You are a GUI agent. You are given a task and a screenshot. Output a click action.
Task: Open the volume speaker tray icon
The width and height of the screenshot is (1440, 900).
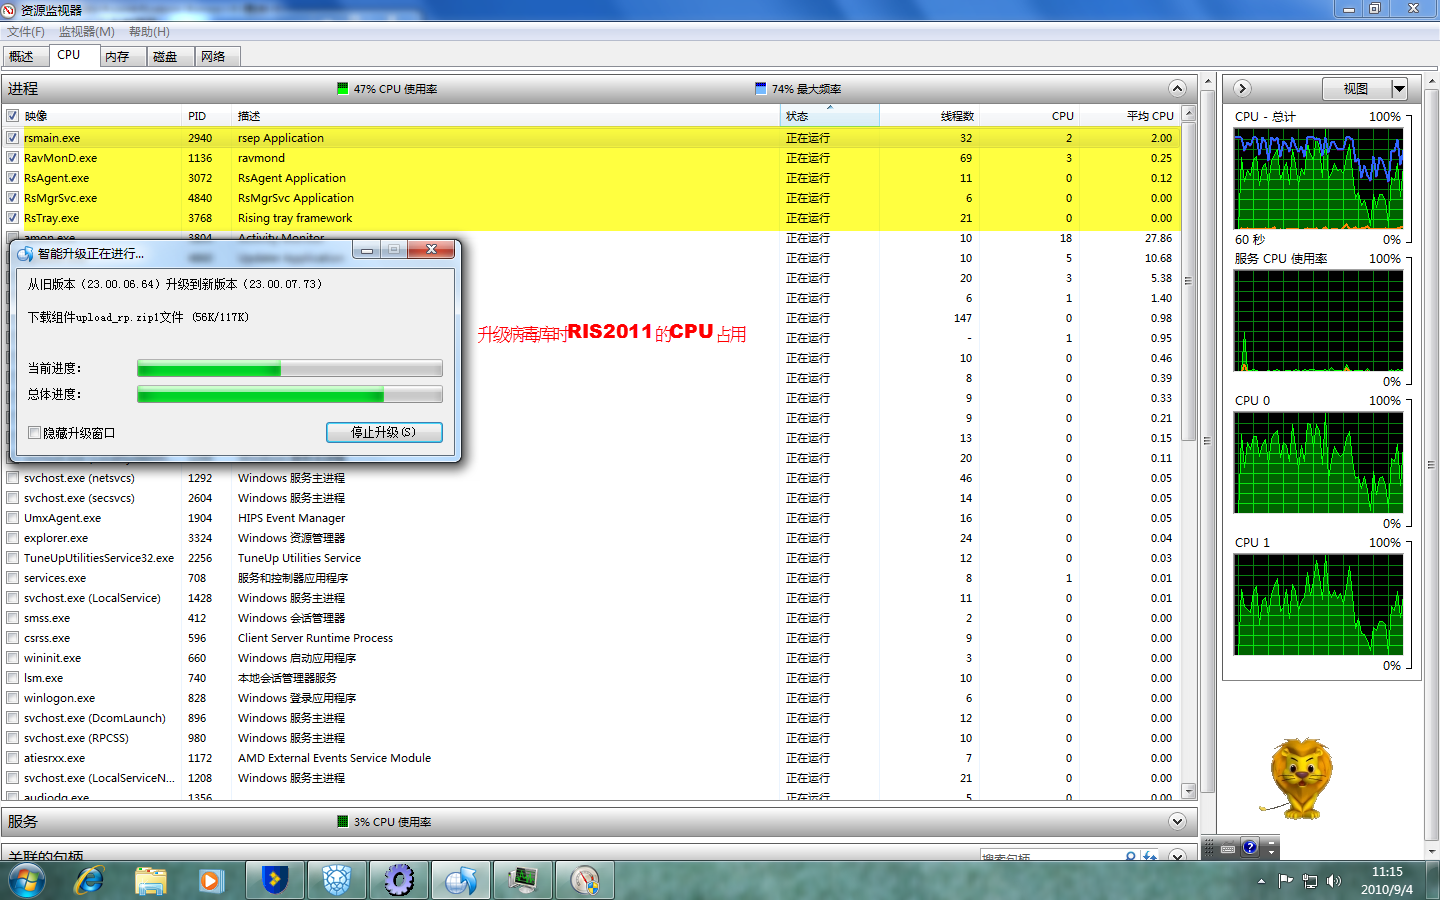tap(1334, 881)
